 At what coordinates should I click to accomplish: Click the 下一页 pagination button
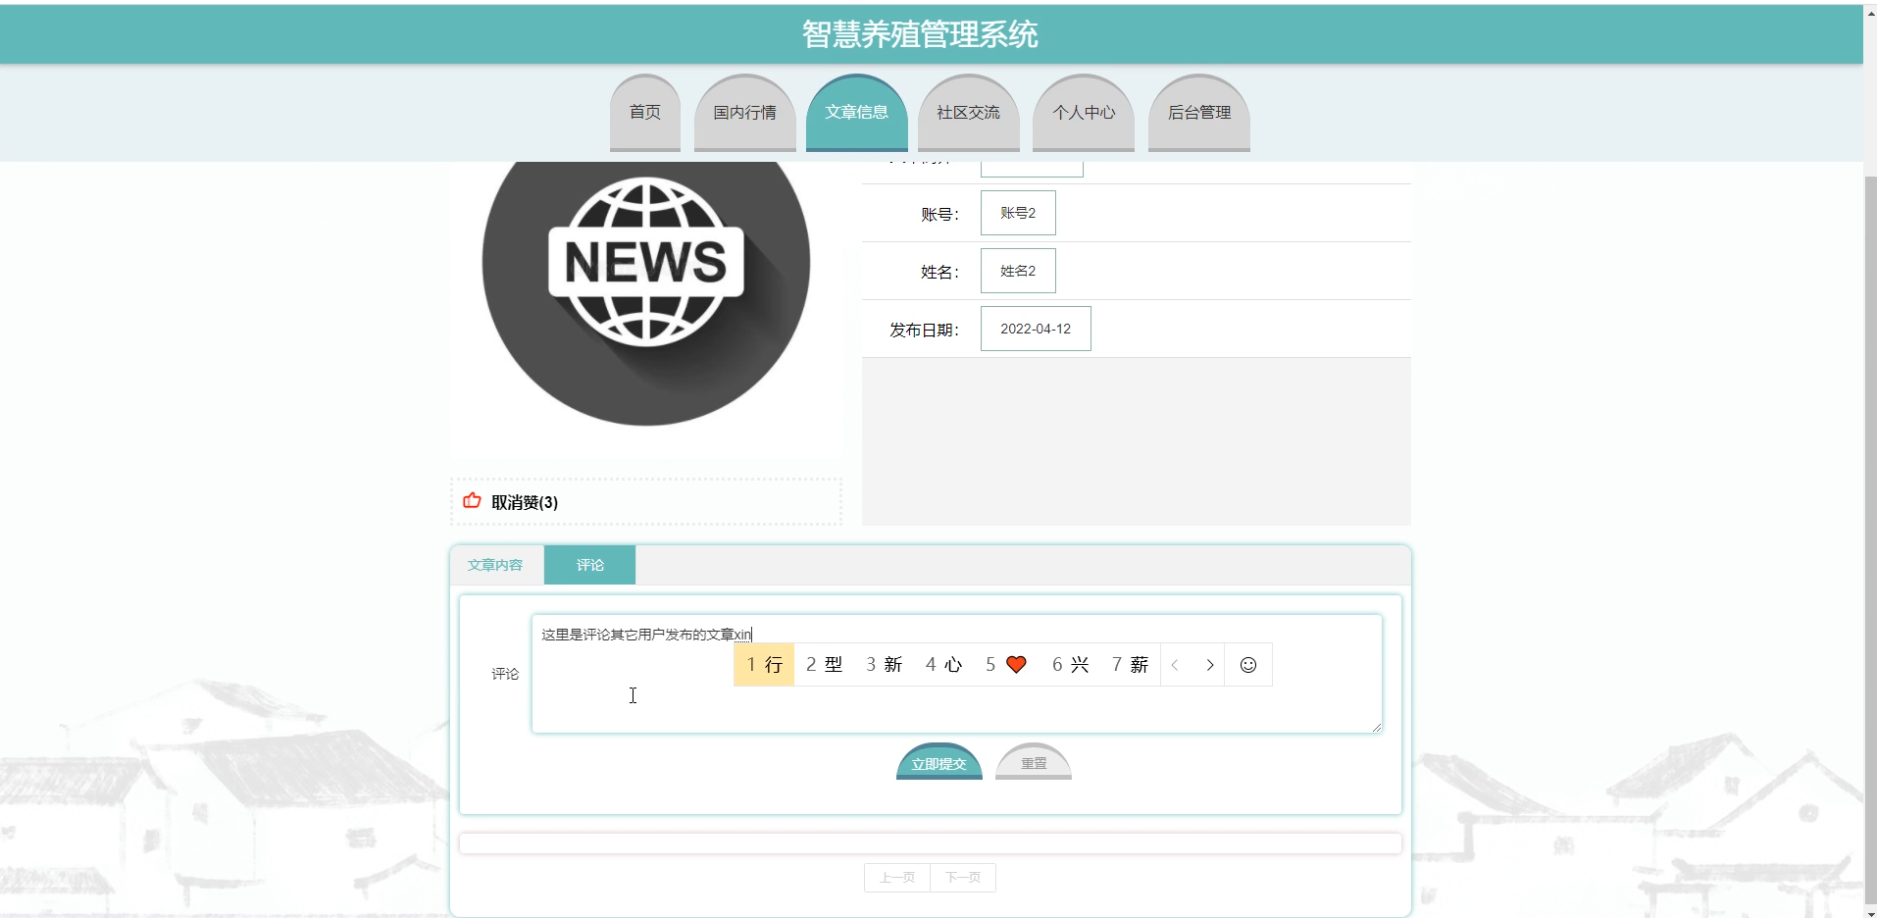(x=963, y=877)
